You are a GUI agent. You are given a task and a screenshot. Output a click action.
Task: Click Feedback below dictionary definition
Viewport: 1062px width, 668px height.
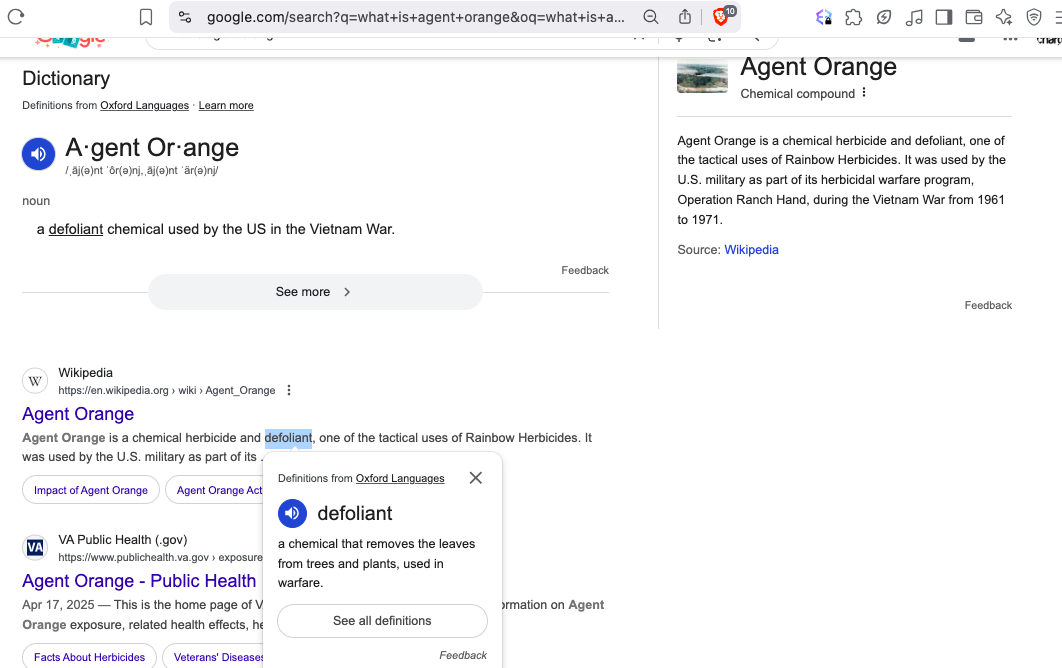[x=585, y=270]
